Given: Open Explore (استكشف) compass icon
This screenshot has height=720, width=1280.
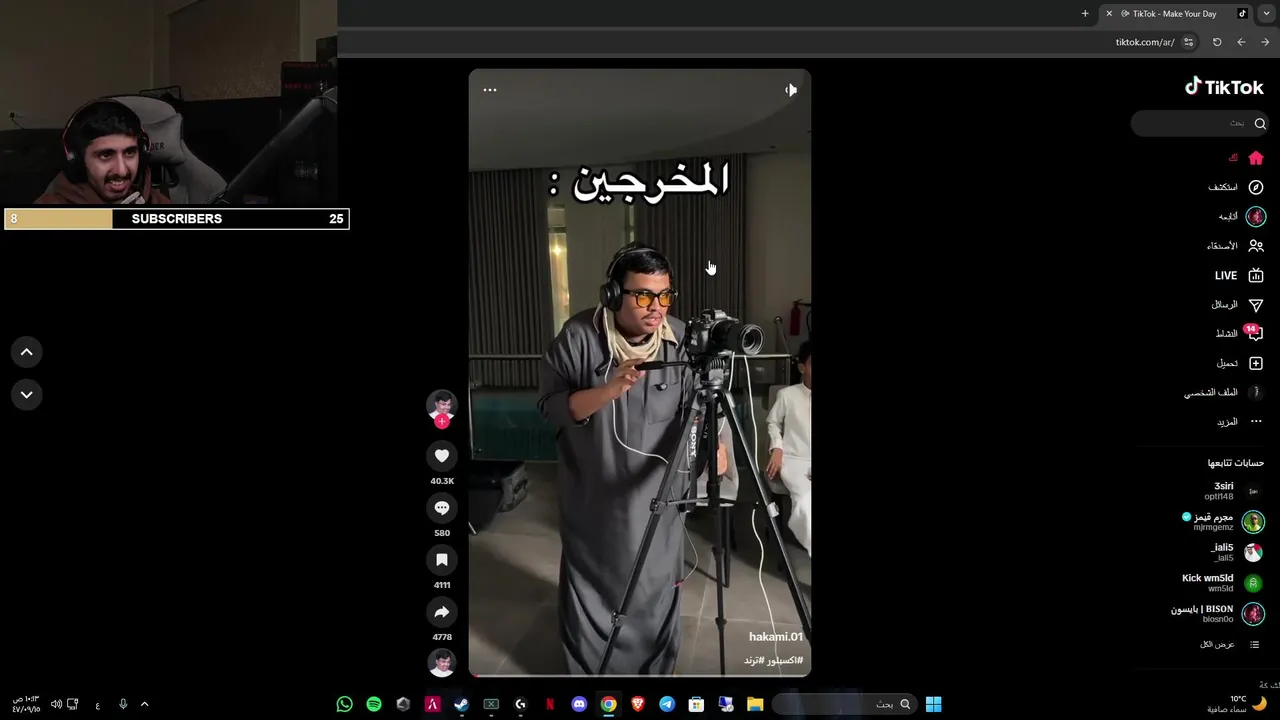Looking at the screenshot, I should click(x=1256, y=187).
